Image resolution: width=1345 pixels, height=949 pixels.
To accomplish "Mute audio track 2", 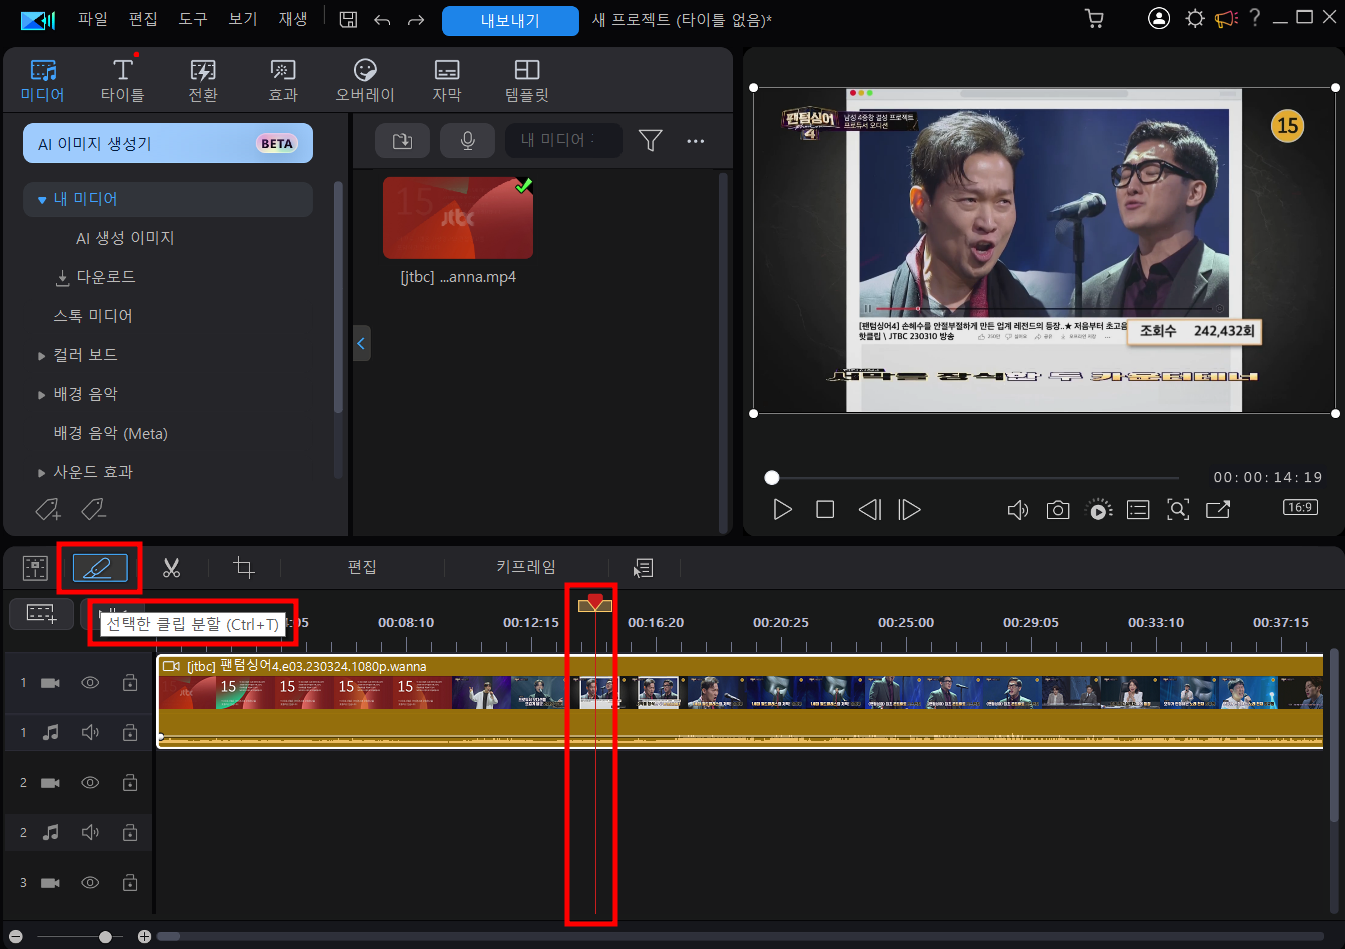I will point(90,832).
